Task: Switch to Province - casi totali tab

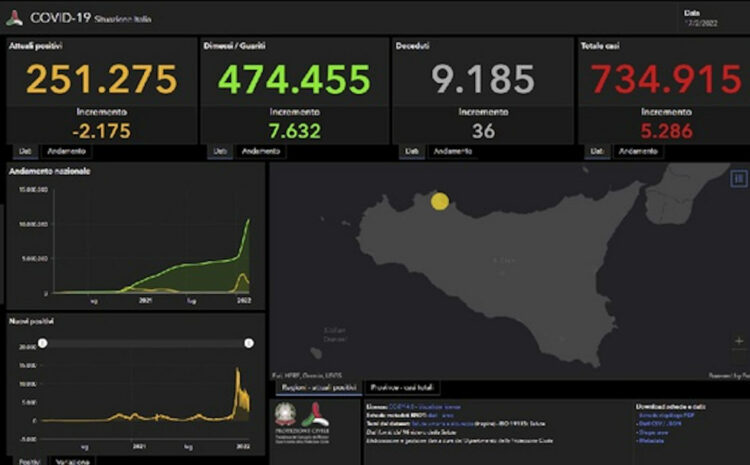Action: click(403, 386)
